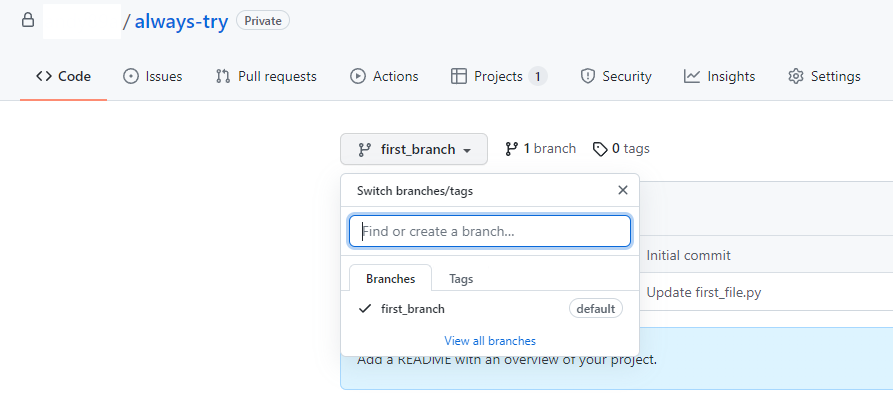This screenshot has height=407, width=893.
Task: Open the always-try repository link
Action: [x=181, y=21]
